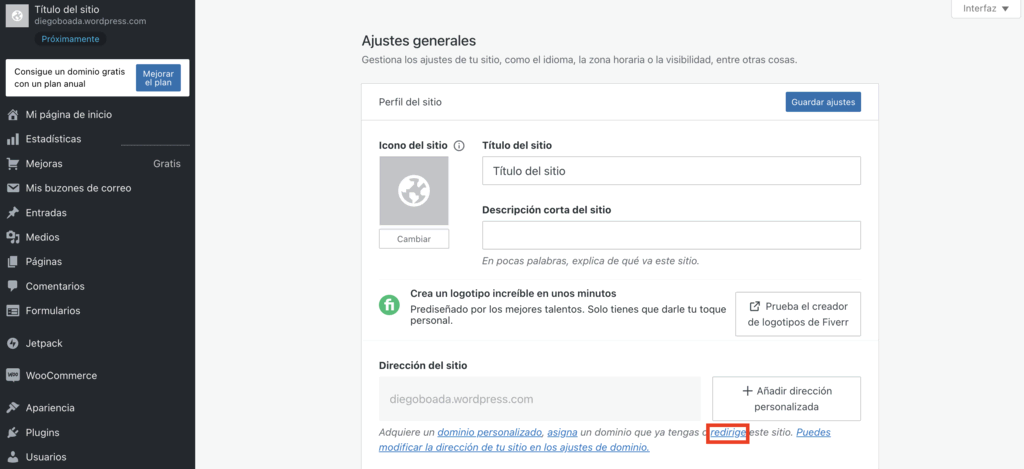Open the Interfaz dropdown
The image size is (1024, 469).
pos(985,8)
